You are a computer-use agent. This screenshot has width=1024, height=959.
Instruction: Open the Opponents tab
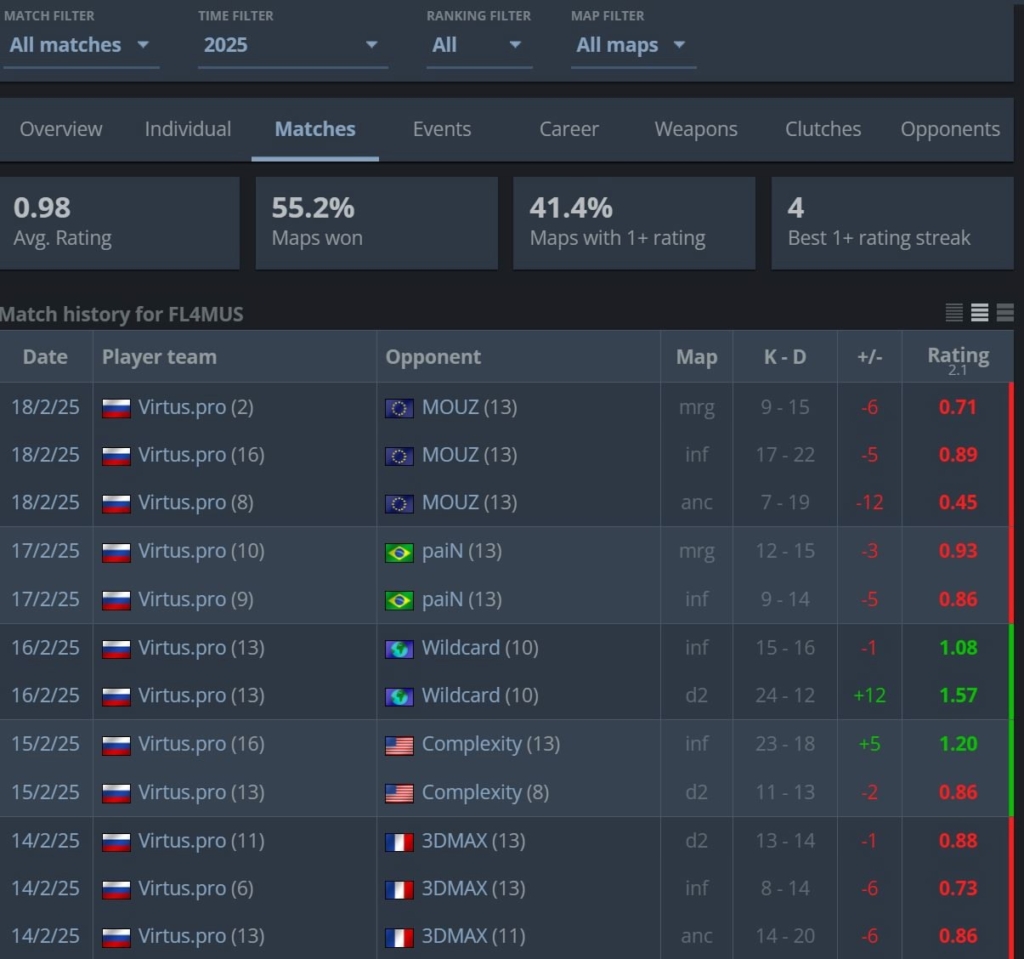coord(950,129)
